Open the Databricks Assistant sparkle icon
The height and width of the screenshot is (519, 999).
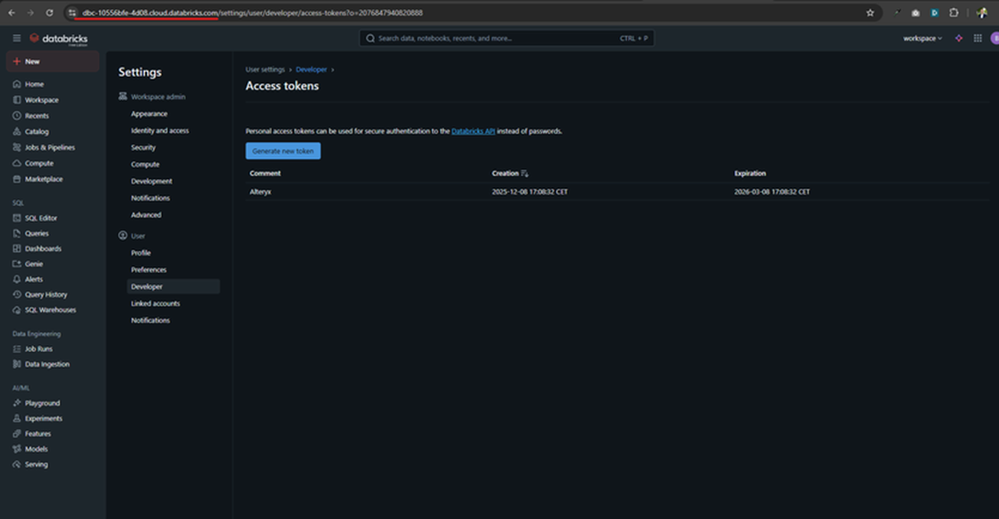pyautogui.click(x=958, y=38)
